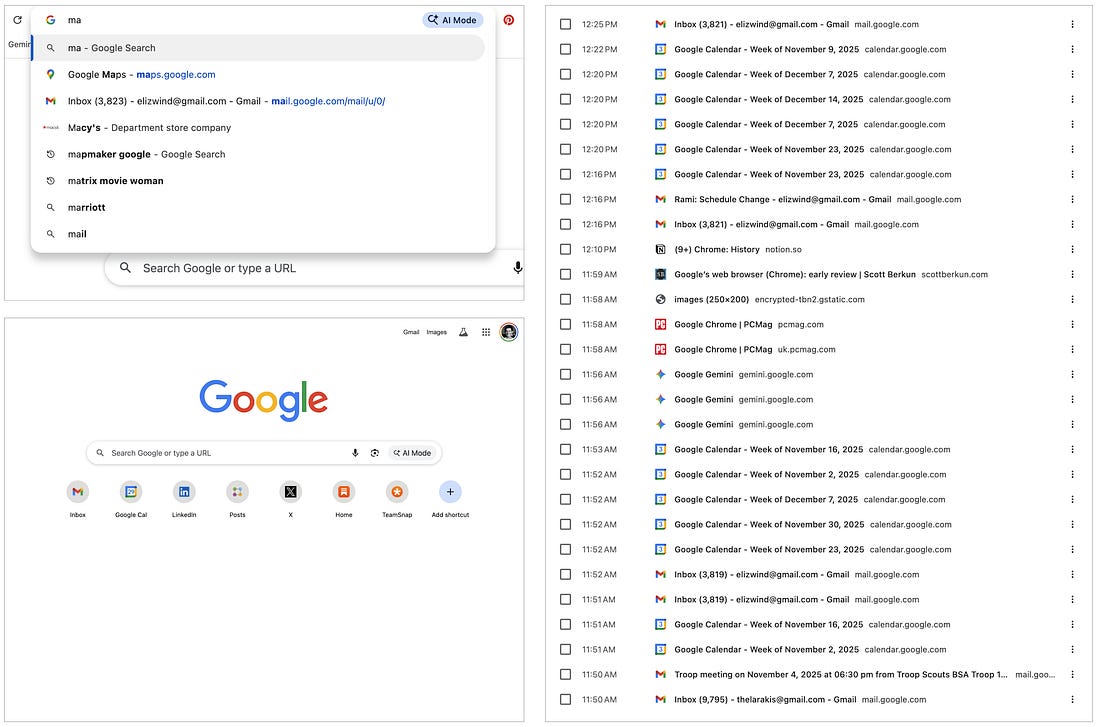Click the large 'Search Google or type a URL' box below suggestions

[316, 268]
